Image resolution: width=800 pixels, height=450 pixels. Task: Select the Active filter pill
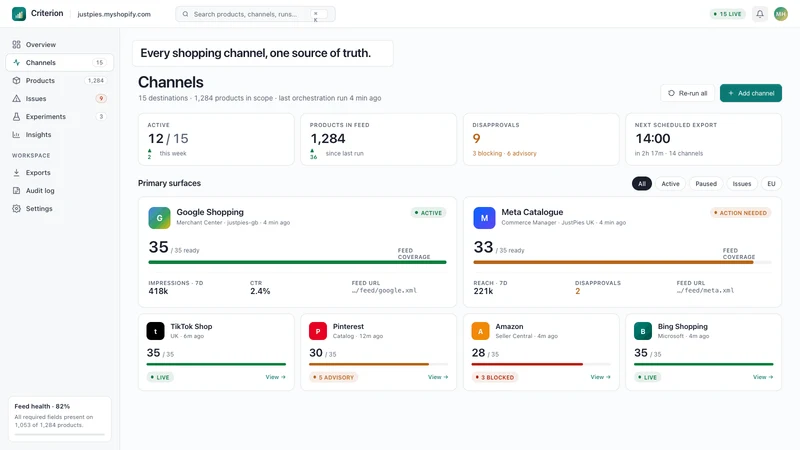pos(670,184)
